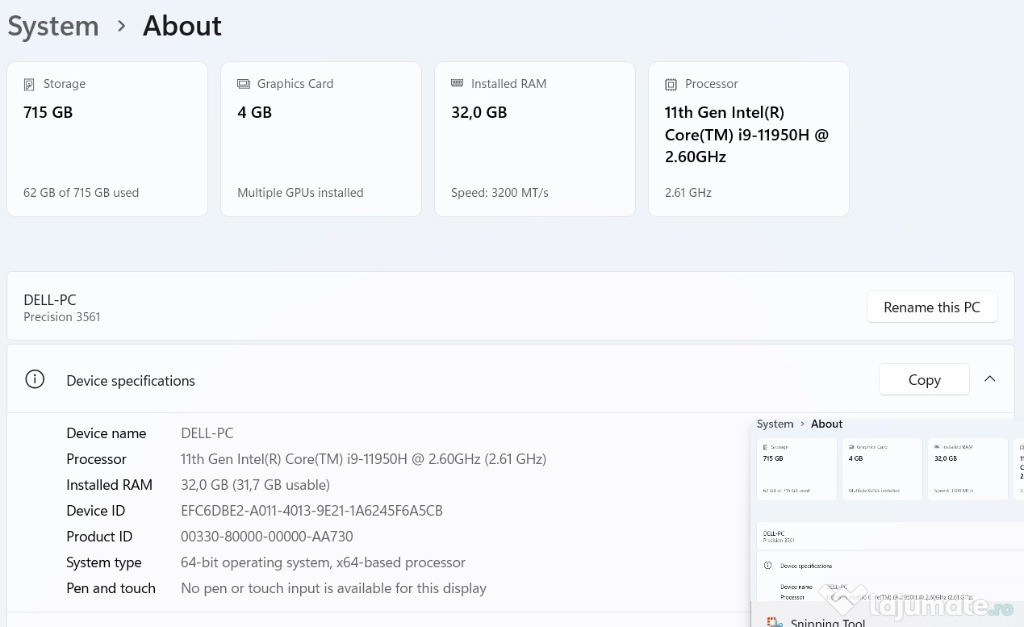1024x627 pixels.
Task: Select the Device name value DELL-PC
Action: (x=207, y=433)
